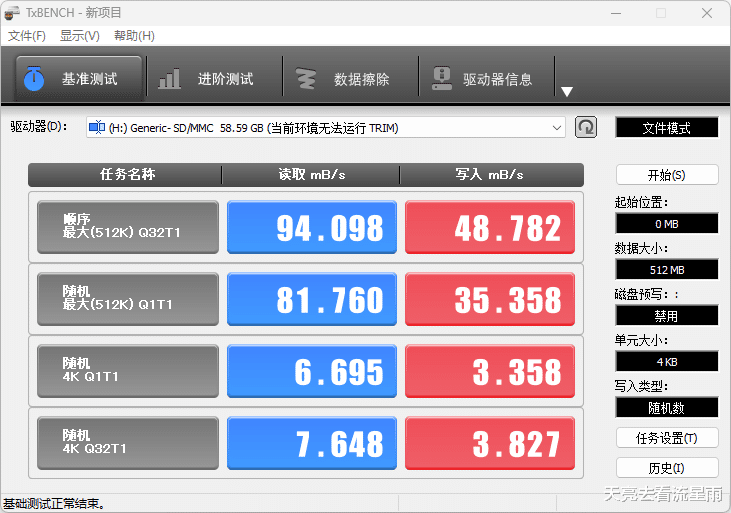The height and width of the screenshot is (513, 731).
Task: Click the read value 7.648
Action: coord(312,443)
